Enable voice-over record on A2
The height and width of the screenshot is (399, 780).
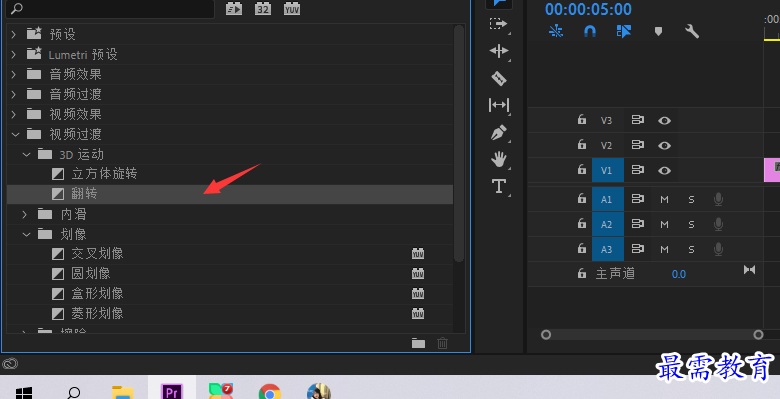(x=718, y=224)
